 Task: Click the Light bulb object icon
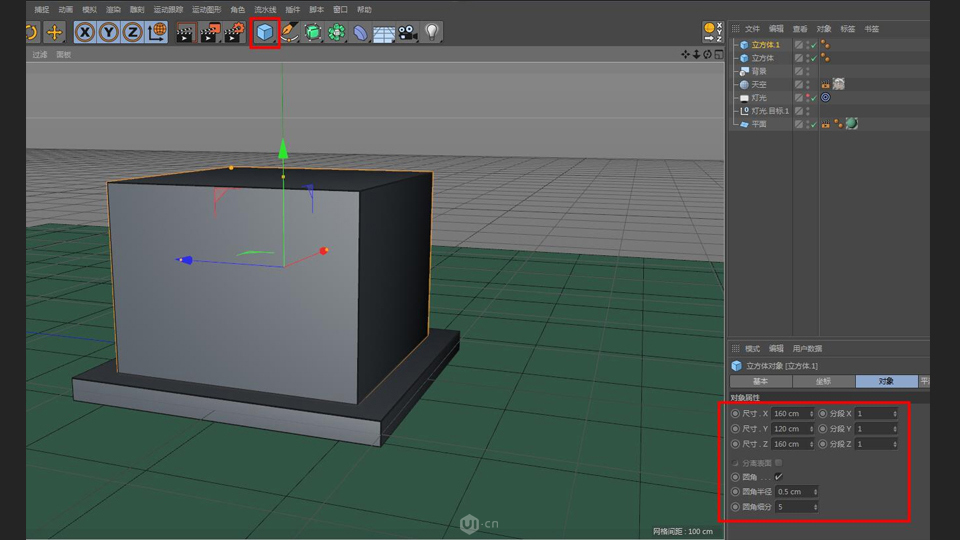431,33
